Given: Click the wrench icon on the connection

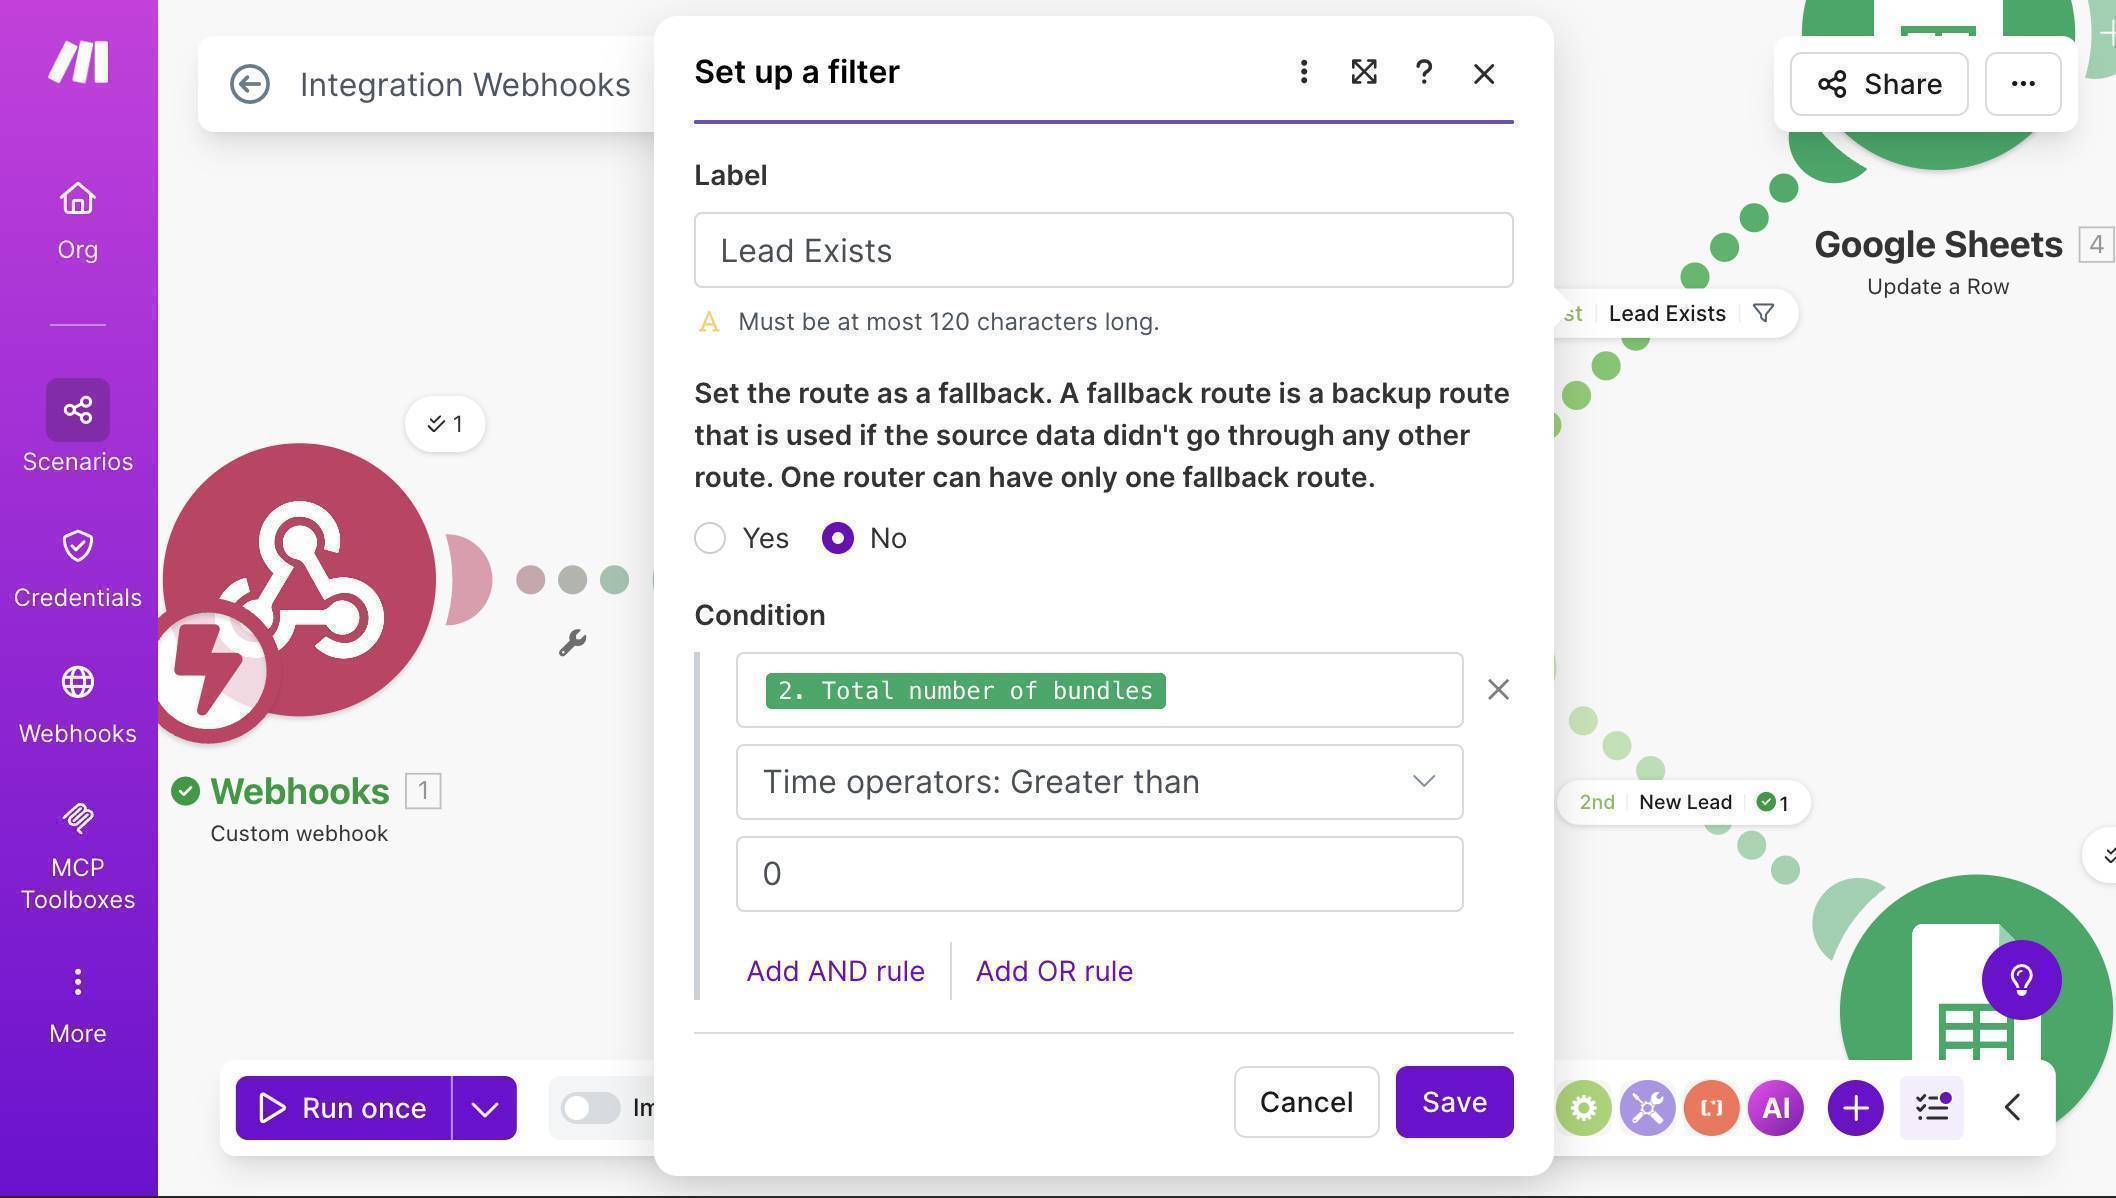Looking at the screenshot, I should (x=572, y=642).
